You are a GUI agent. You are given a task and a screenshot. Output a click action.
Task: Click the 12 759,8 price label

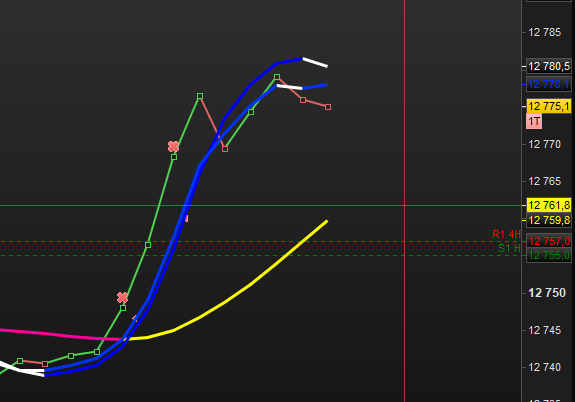tap(549, 220)
